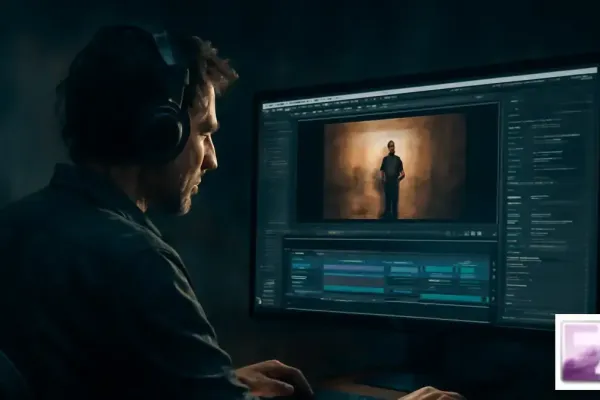
Task: Select the purple clip on the top timeline track
Action: [x=354, y=268]
